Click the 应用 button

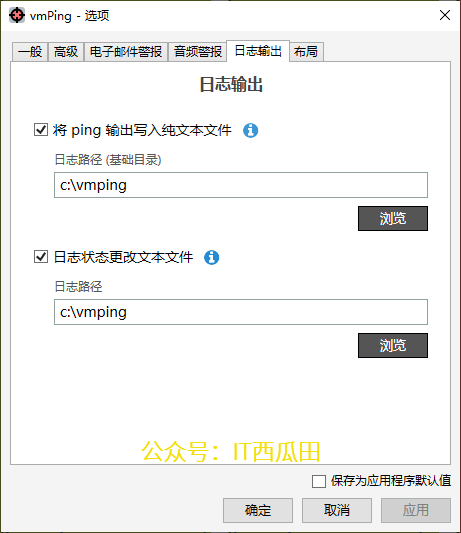(416, 510)
